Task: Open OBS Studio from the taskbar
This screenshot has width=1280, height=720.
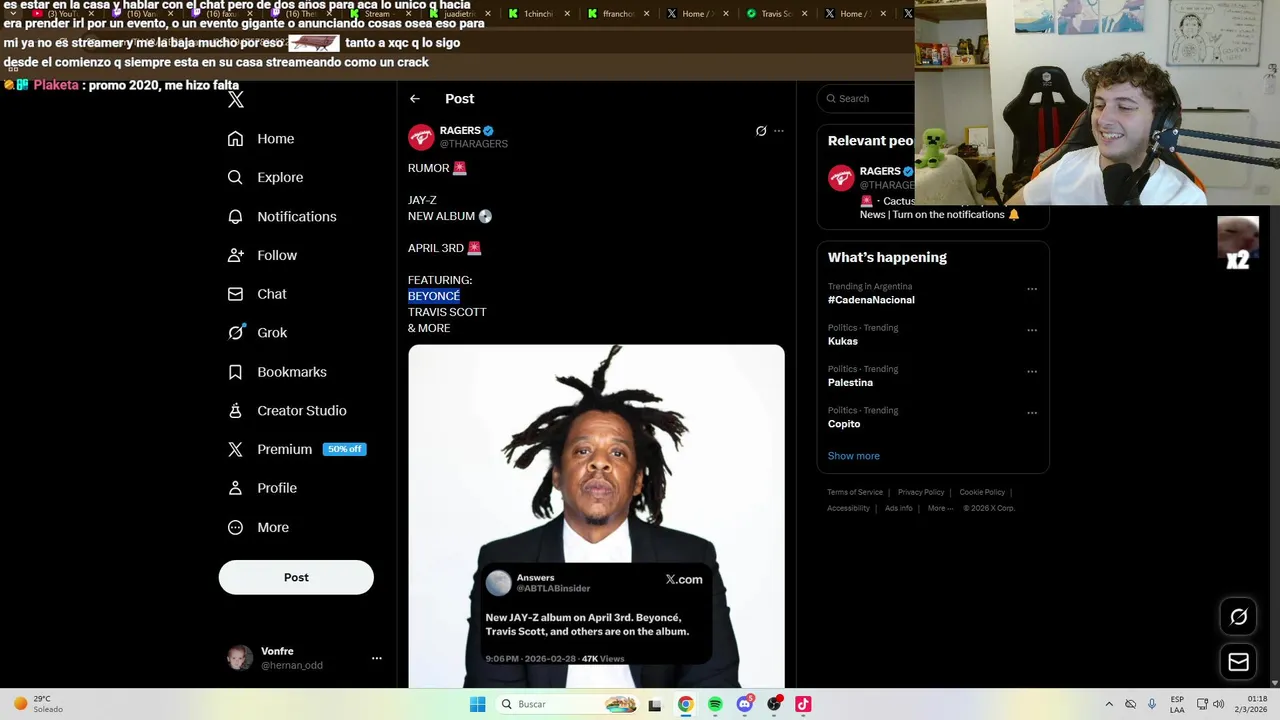Action: [x=774, y=704]
